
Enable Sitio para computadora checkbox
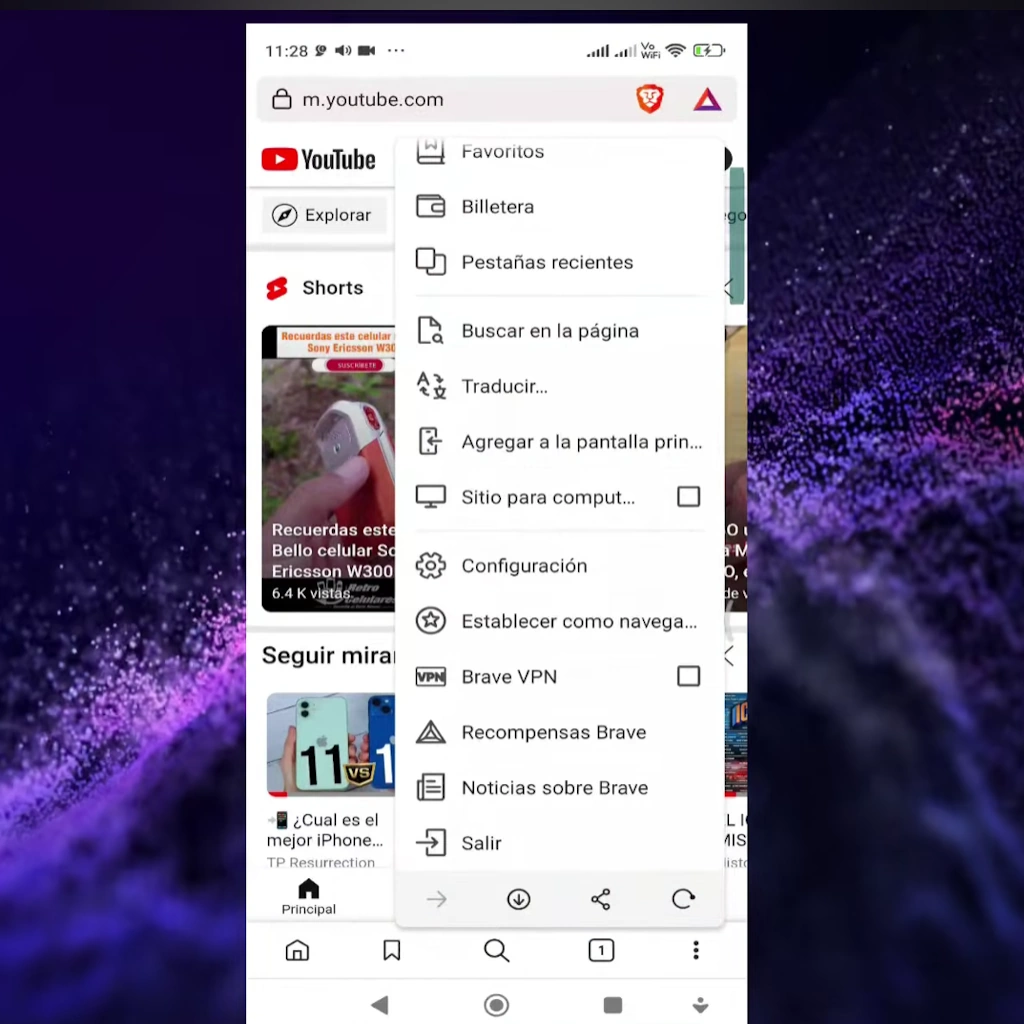point(688,497)
